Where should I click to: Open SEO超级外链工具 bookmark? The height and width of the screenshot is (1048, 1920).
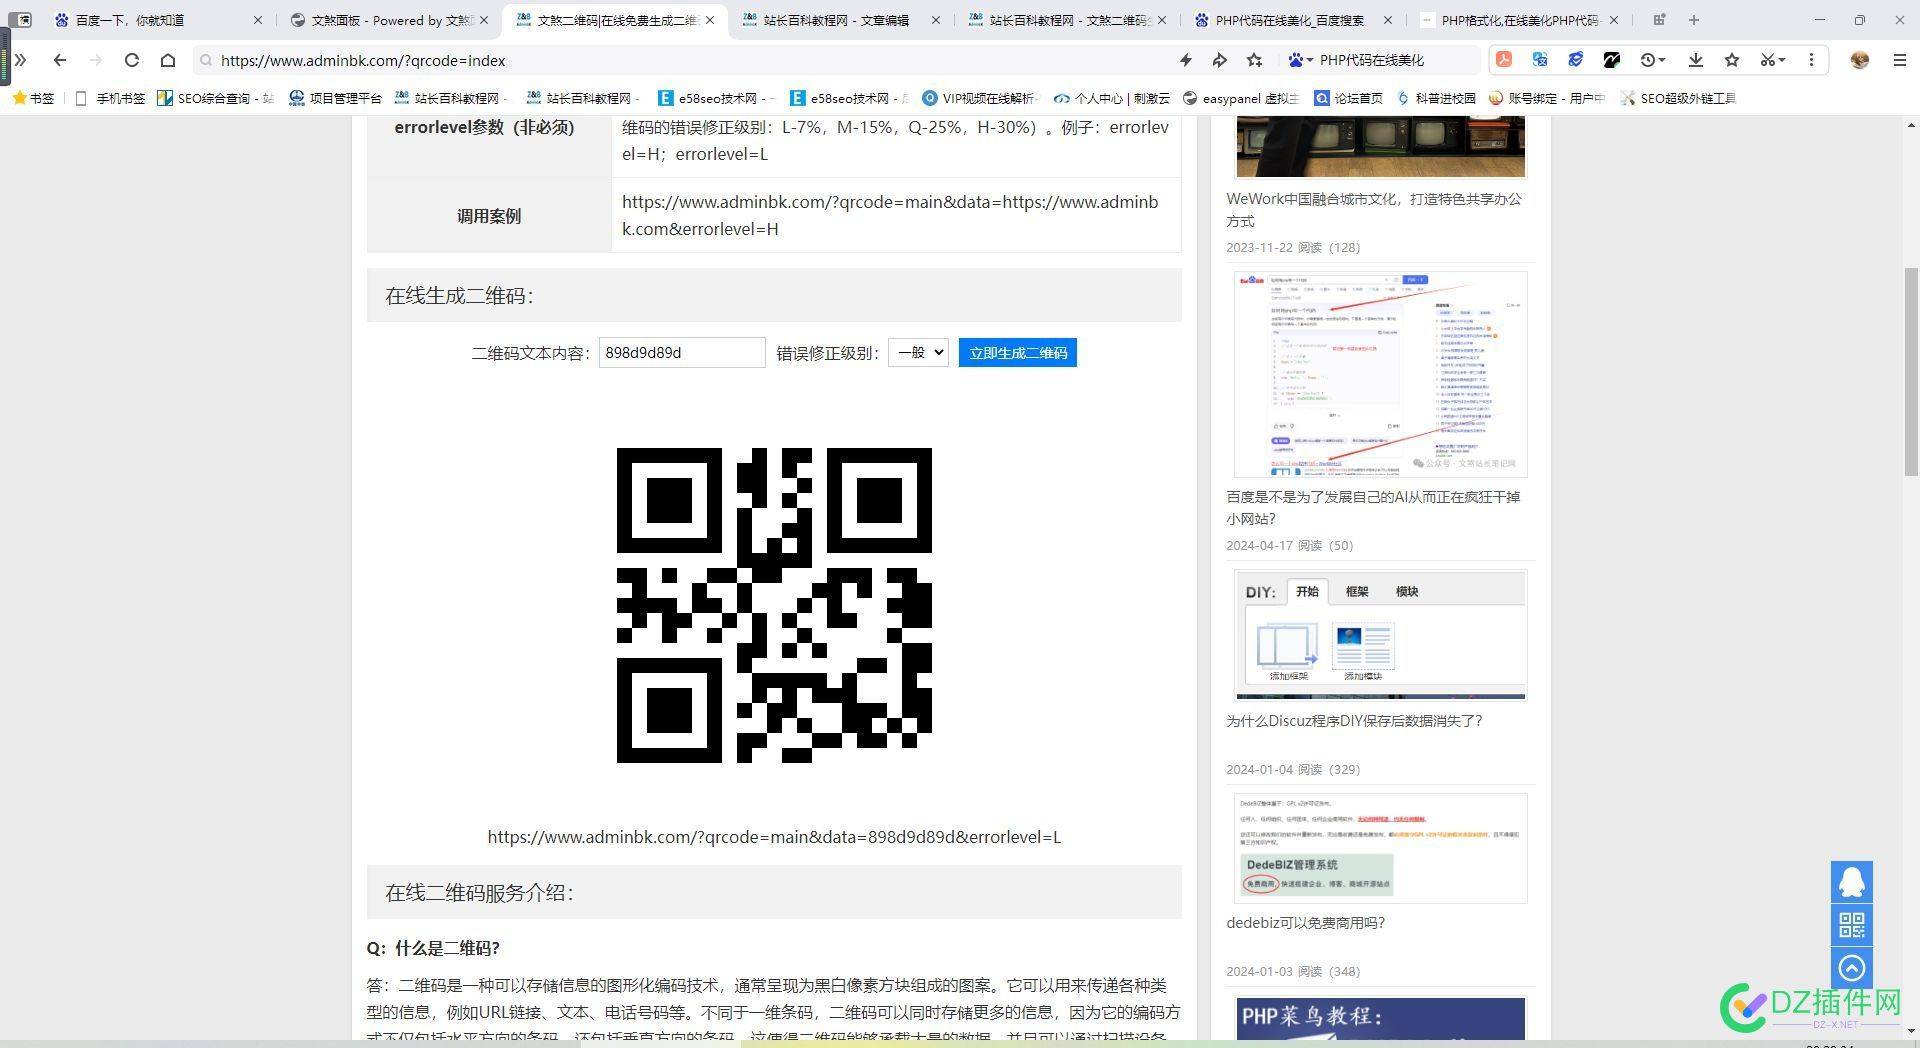tap(1678, 98)
